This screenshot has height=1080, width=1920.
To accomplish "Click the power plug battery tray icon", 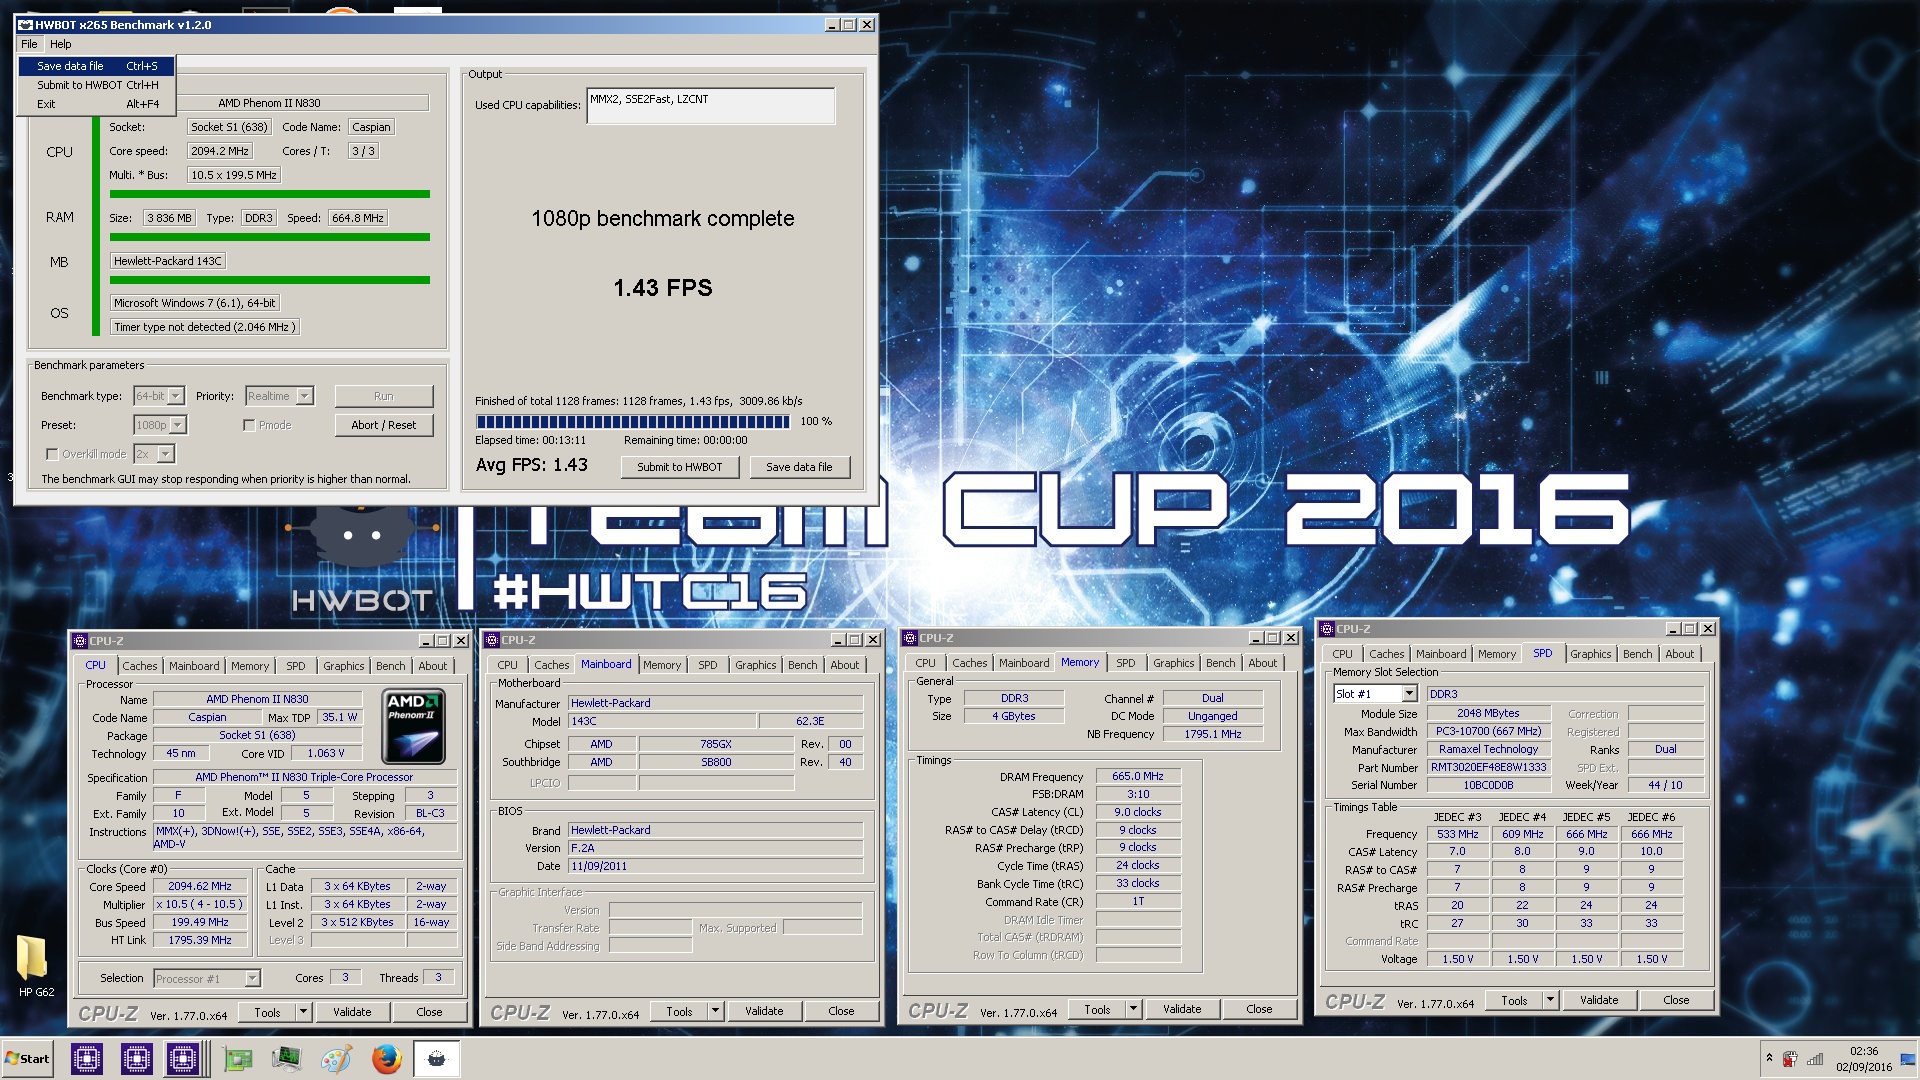I will coord(1790,1058).
